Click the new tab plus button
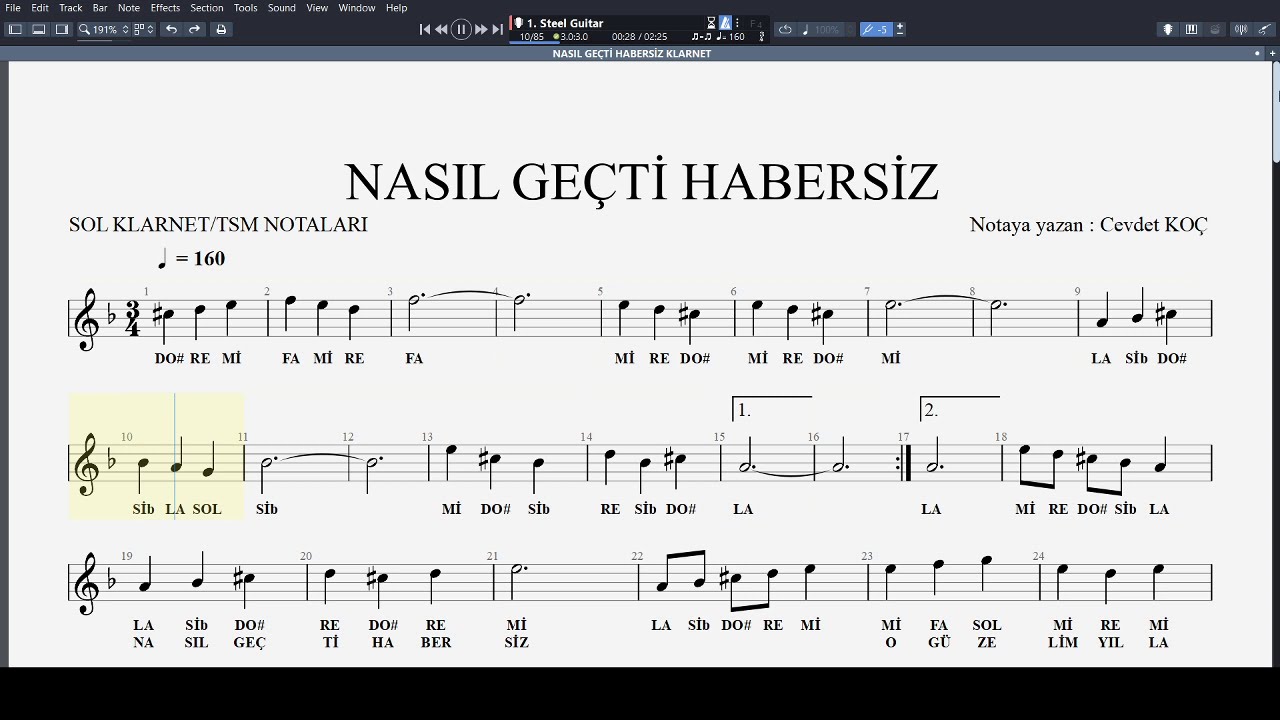Viewport: 1280px width, 720px height. 1271,54
